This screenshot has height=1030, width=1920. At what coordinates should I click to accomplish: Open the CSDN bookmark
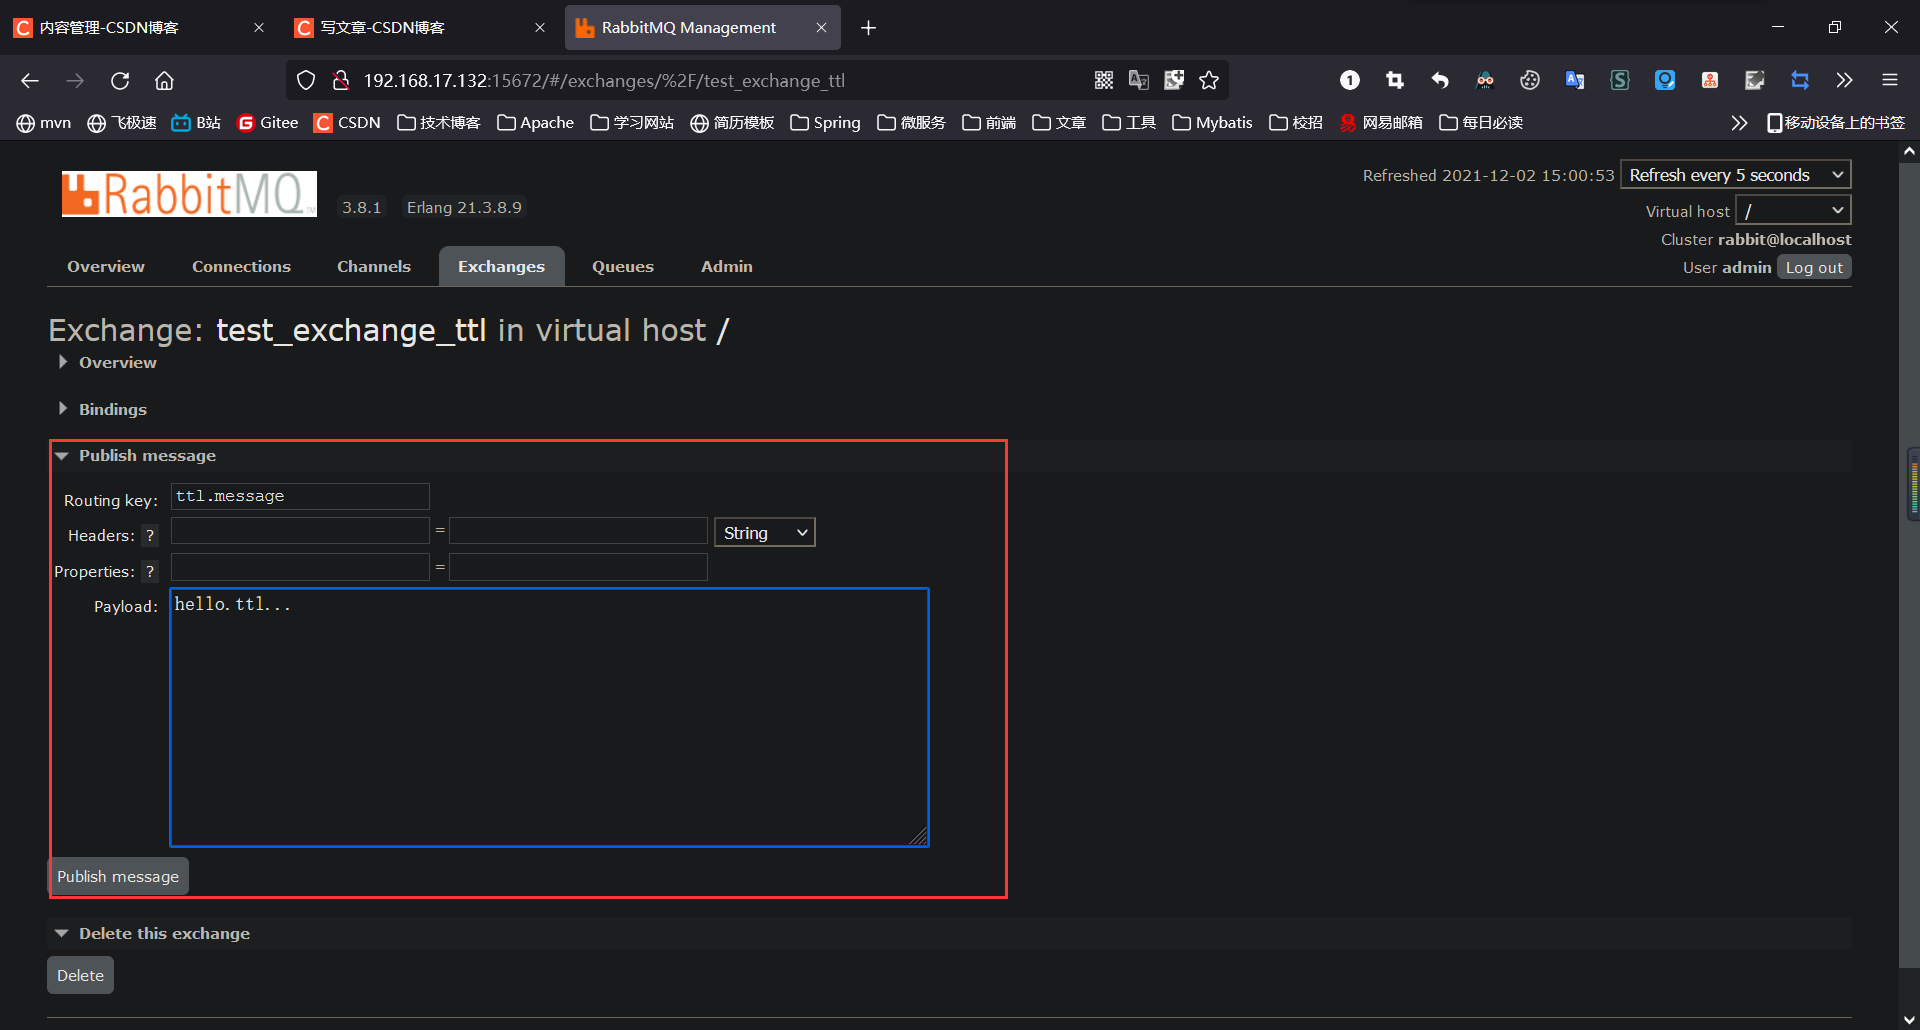tap(348, 123)
